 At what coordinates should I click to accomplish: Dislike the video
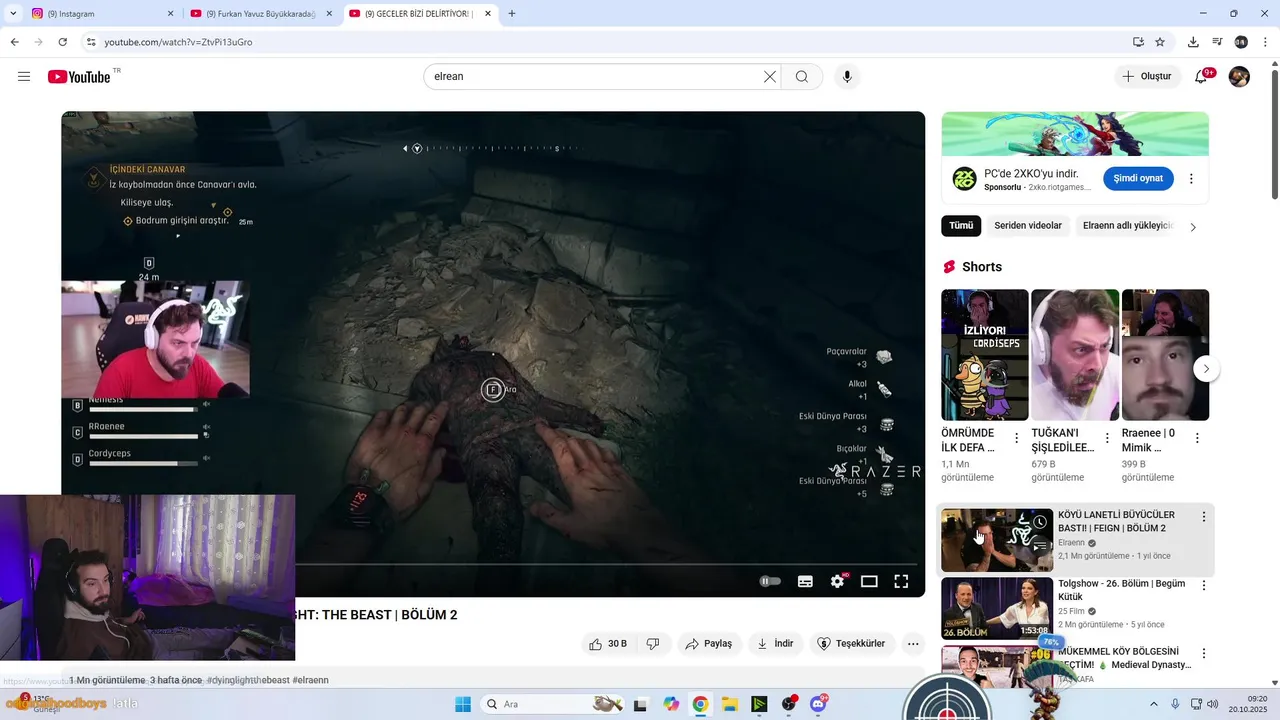coord(653,644)
